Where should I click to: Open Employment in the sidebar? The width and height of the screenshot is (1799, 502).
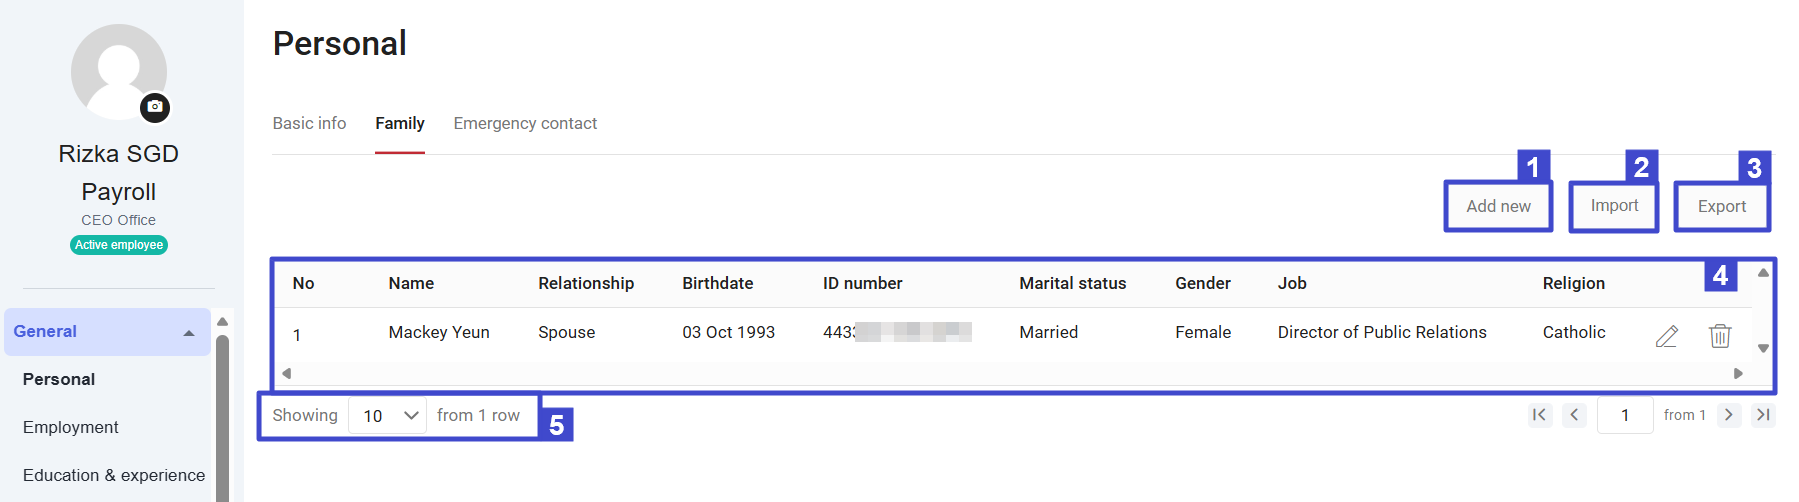tap(71, 427)
